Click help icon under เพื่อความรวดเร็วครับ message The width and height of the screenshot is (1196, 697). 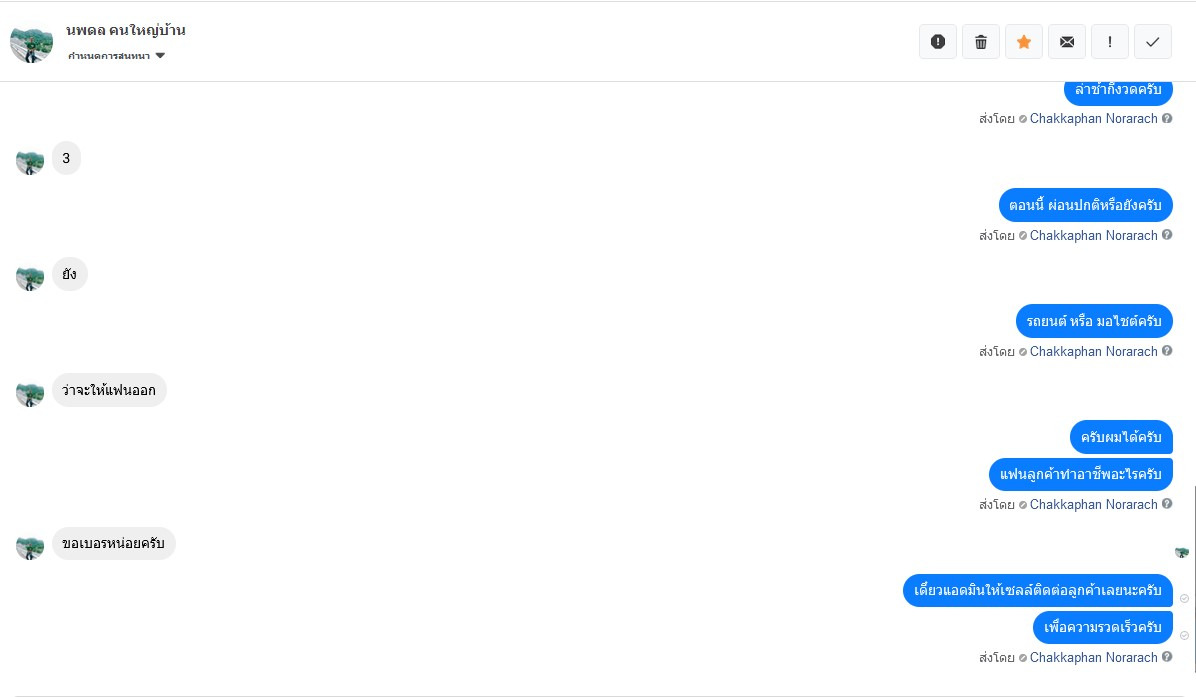pyautogui.click(x=1167, y=658)
